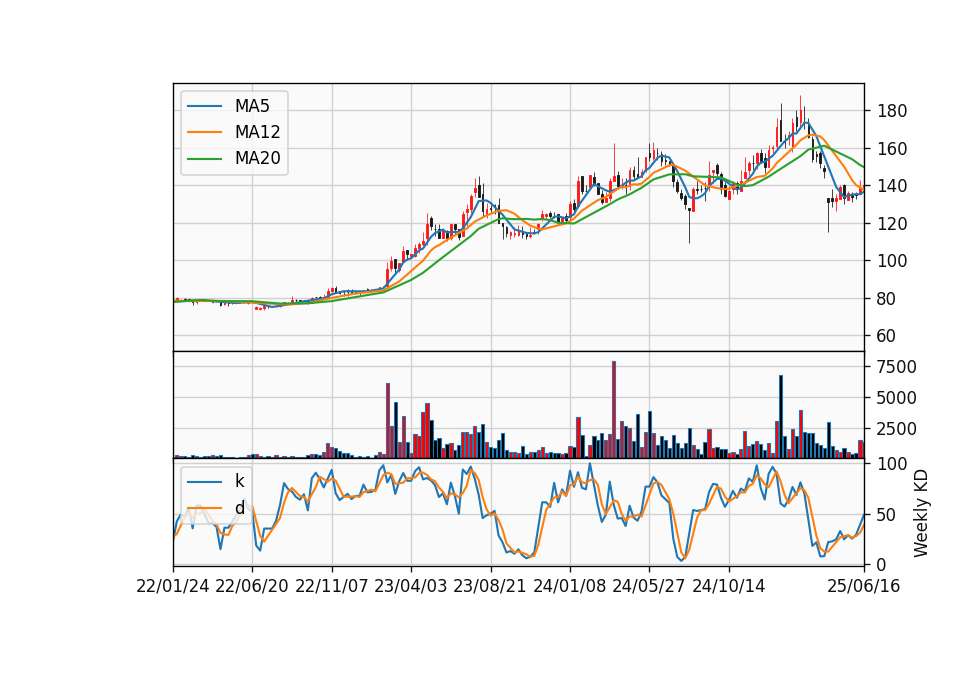The height and width of the screenshot is (690, 960).
Task: Click the d legend label in KD panel
Action: click(239, 508)
